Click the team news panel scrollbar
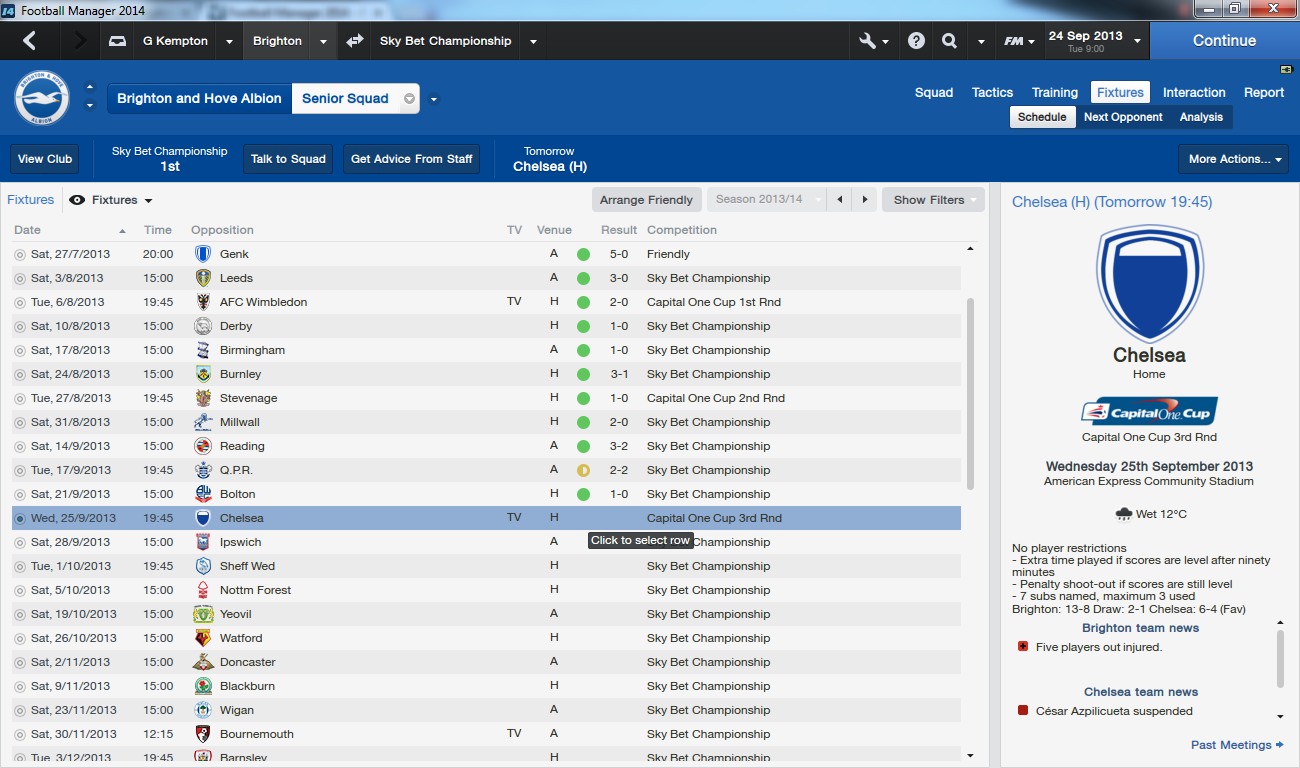The height and width of the screenshot is (768, 1300). (1280, 659)
